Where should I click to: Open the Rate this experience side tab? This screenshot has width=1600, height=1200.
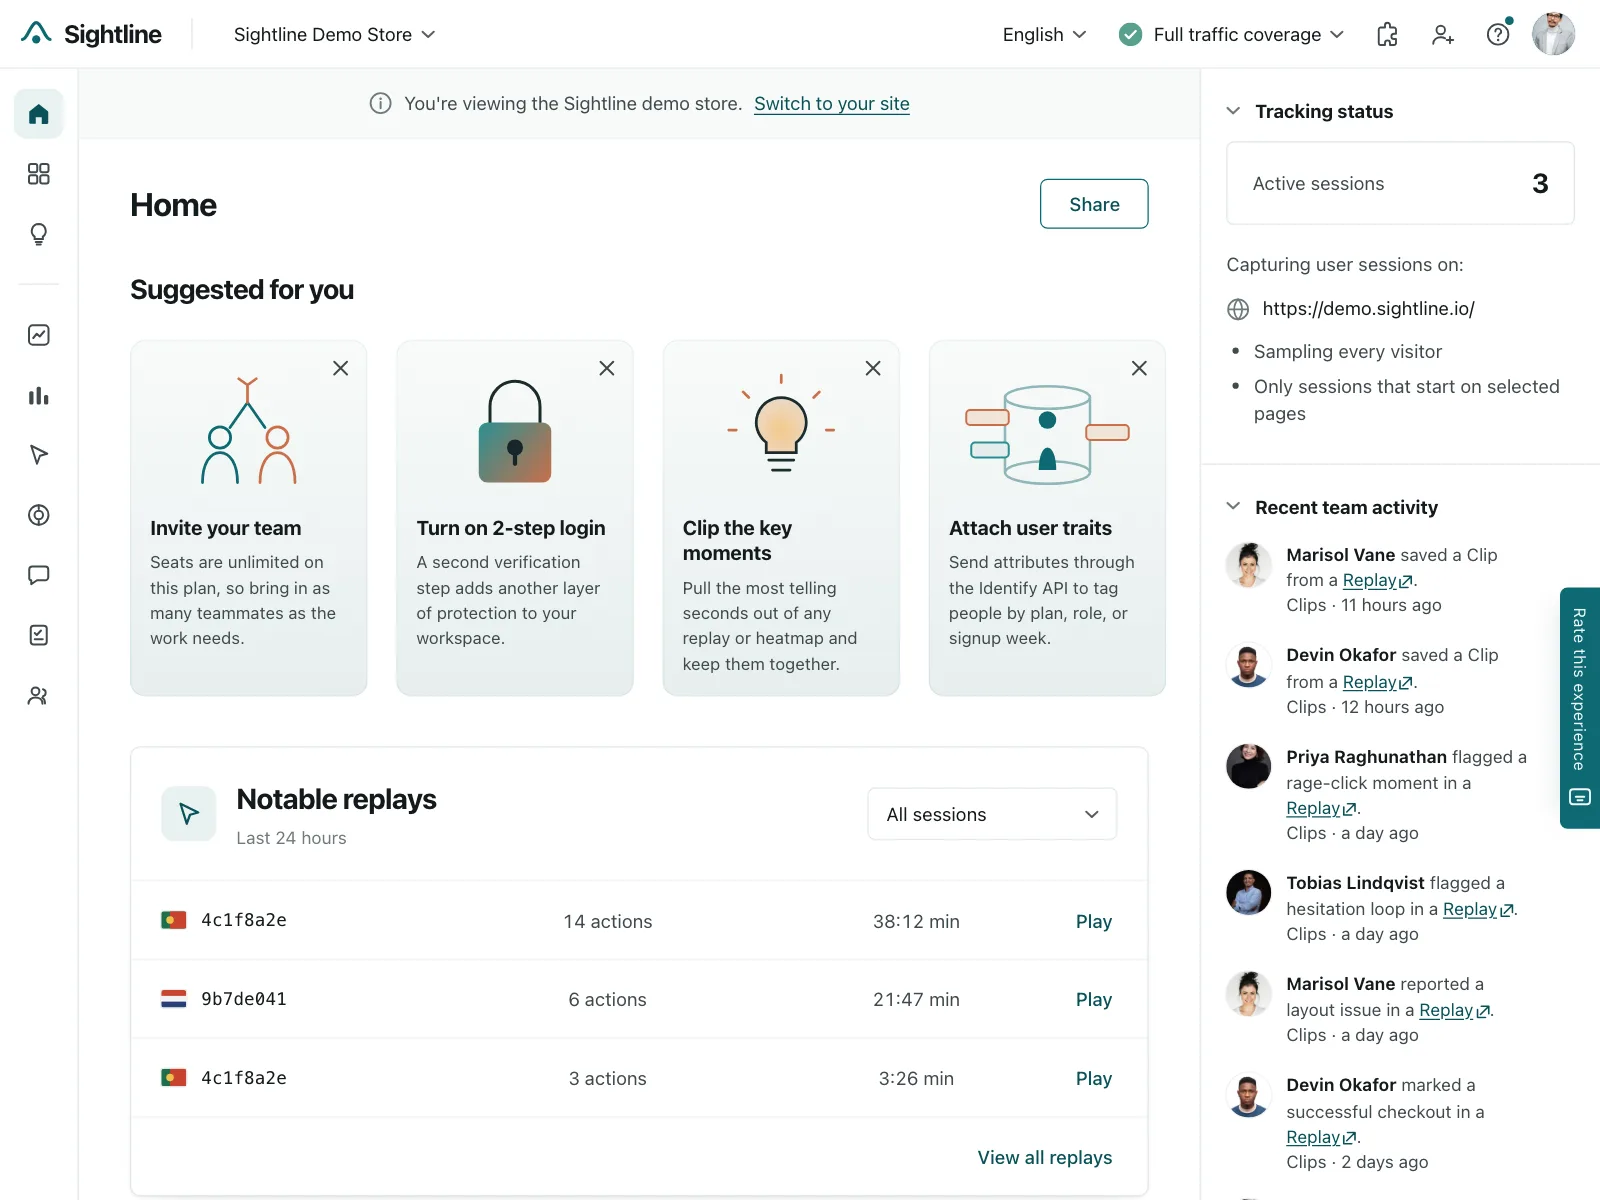[x=1580, y=707]
